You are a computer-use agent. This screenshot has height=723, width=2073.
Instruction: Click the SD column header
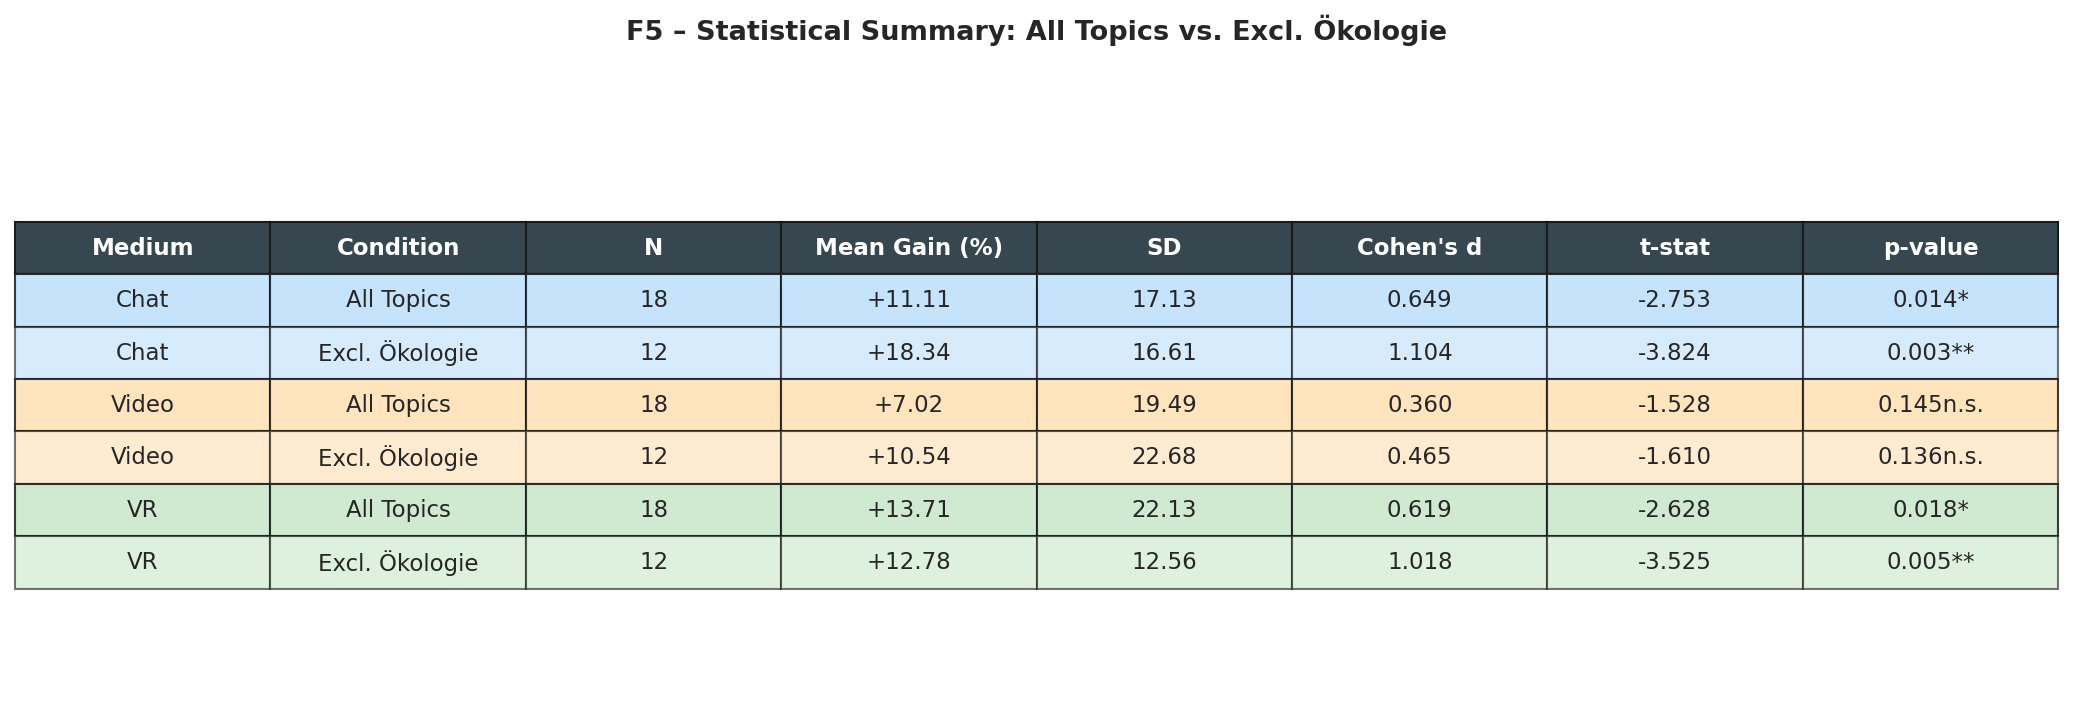coord(1164,248)
